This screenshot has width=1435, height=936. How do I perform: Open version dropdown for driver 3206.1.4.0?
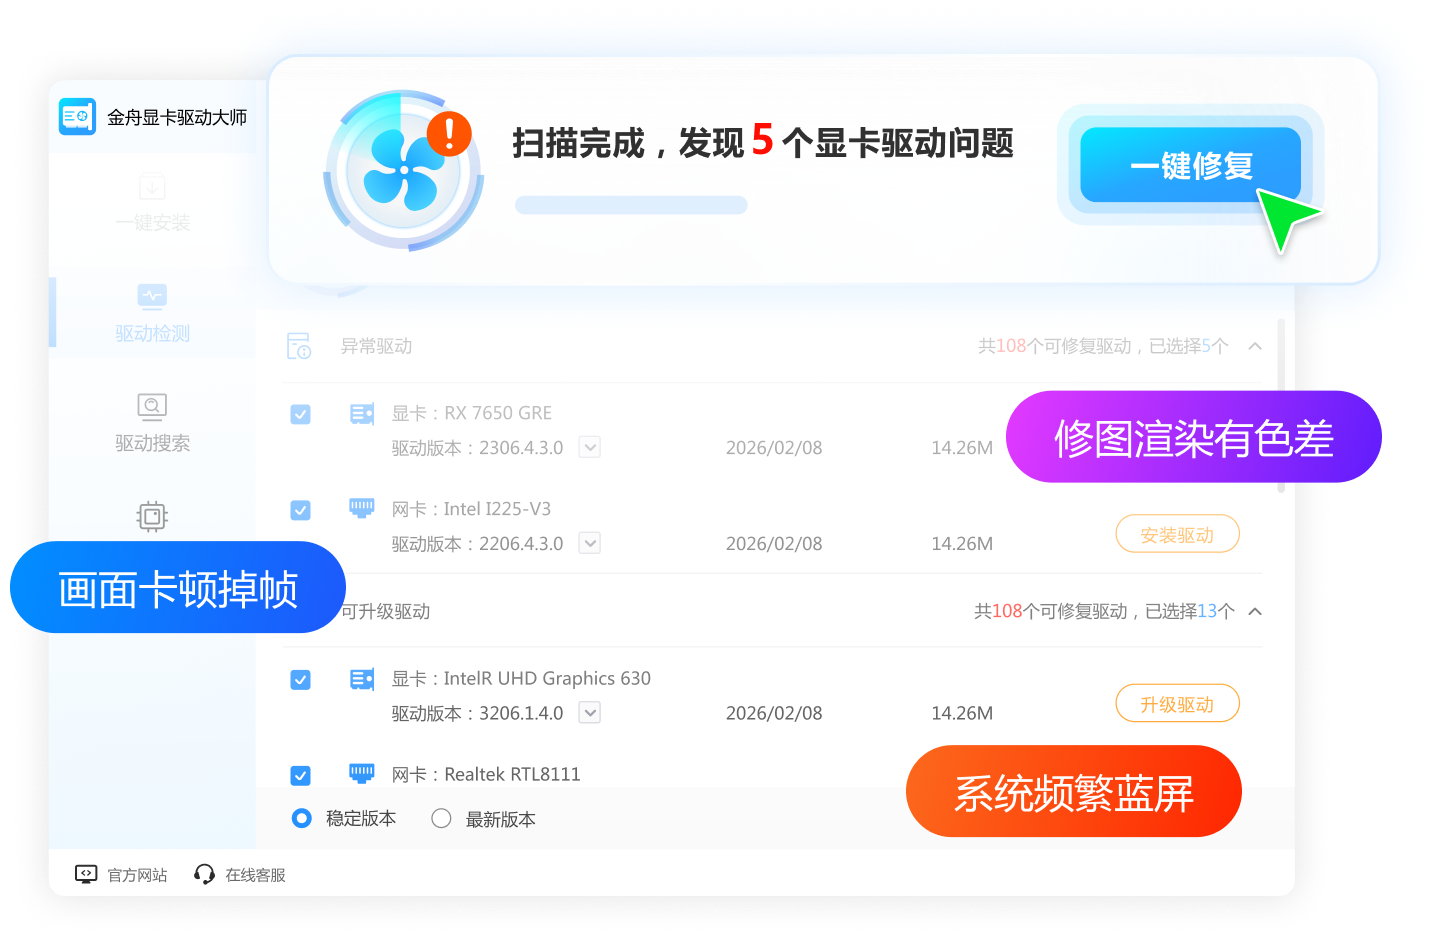tap(590, 713)
